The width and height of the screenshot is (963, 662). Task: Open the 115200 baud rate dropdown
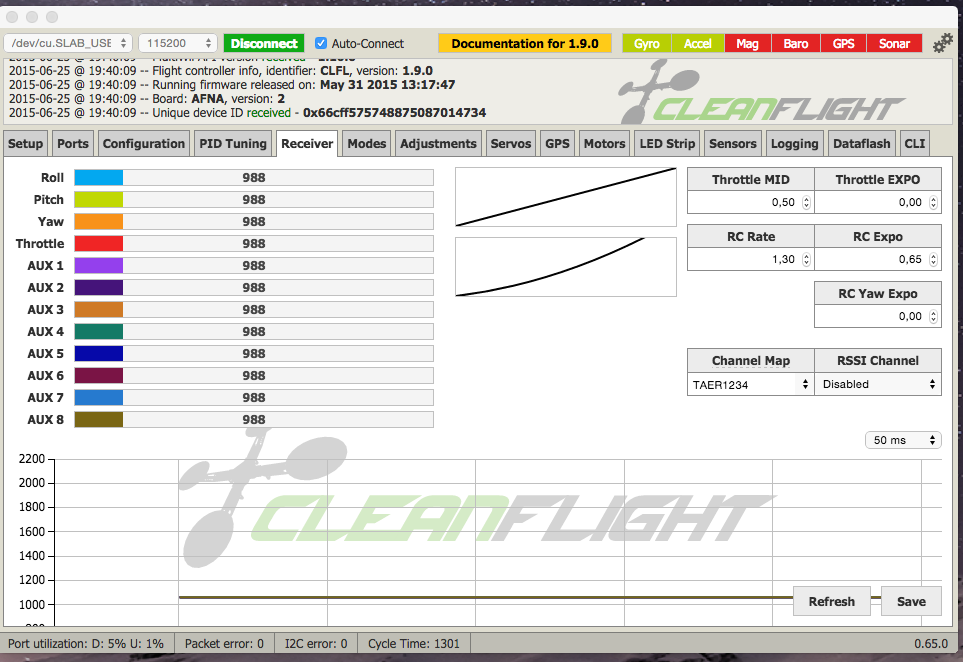click(178, 43)
